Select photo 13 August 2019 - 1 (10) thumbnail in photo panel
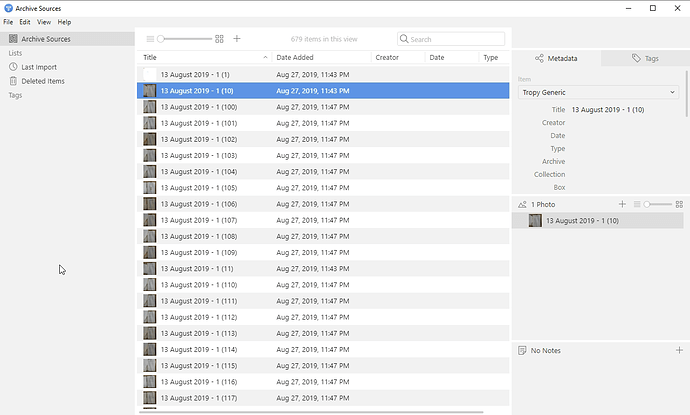690x415 pixels. pos(535,220)
